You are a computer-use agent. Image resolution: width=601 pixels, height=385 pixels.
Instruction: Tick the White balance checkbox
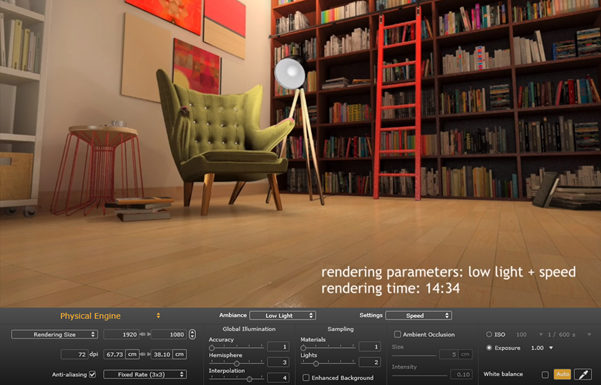pos(545,375)
